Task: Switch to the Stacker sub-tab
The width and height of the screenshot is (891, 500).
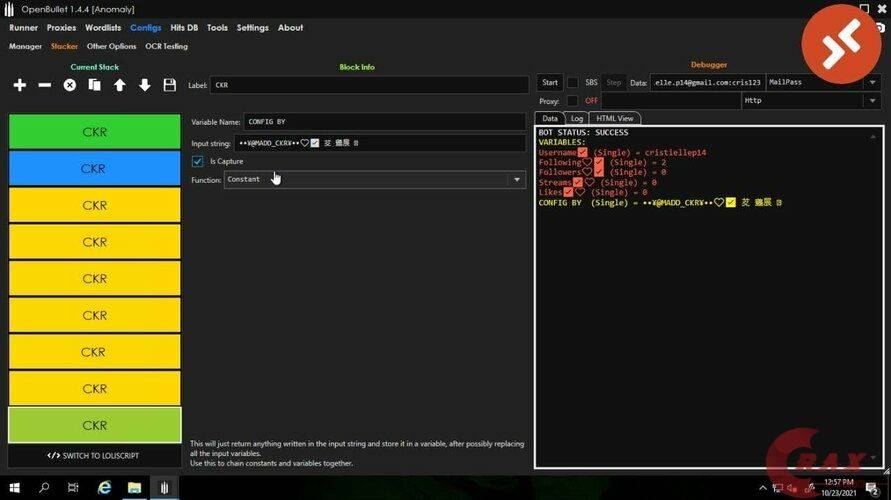Action: [64, 46]
